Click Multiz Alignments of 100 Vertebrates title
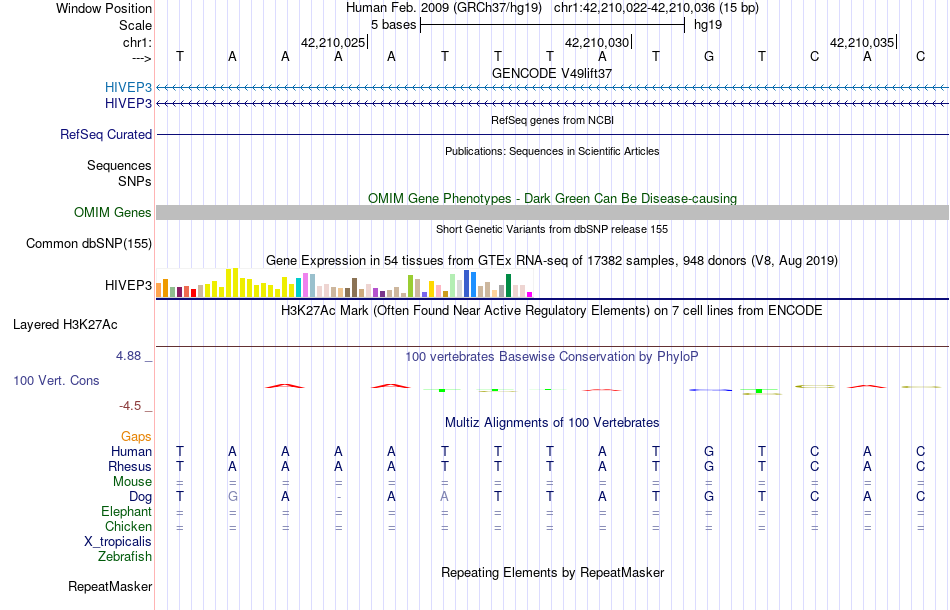The height and width of the screenshot is (610, 950). point(552,422)
